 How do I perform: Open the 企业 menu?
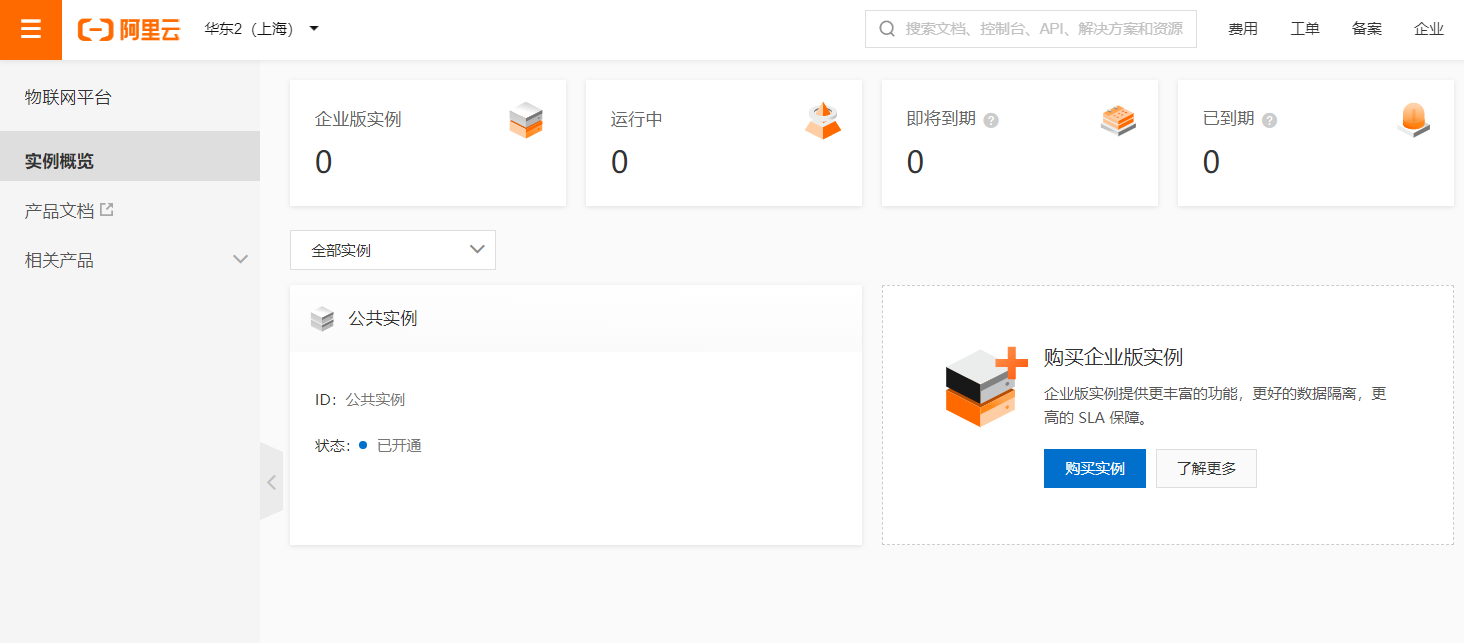click(x=1429, y=29)
